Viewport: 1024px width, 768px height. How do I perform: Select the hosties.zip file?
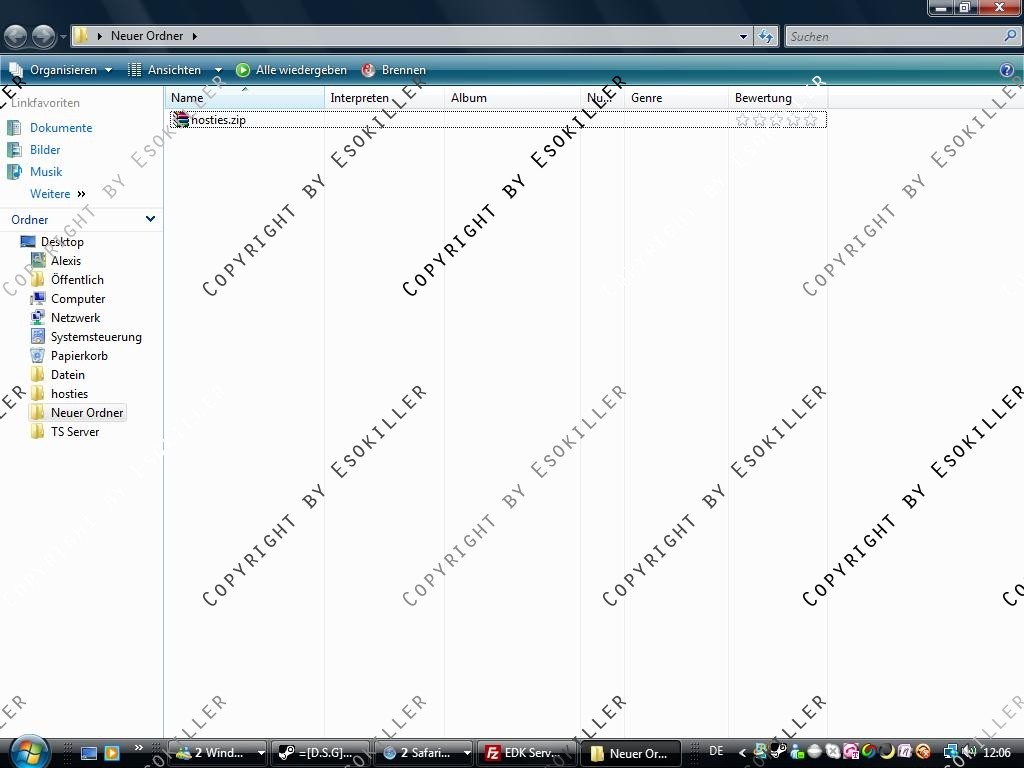[x=217, y=120]
